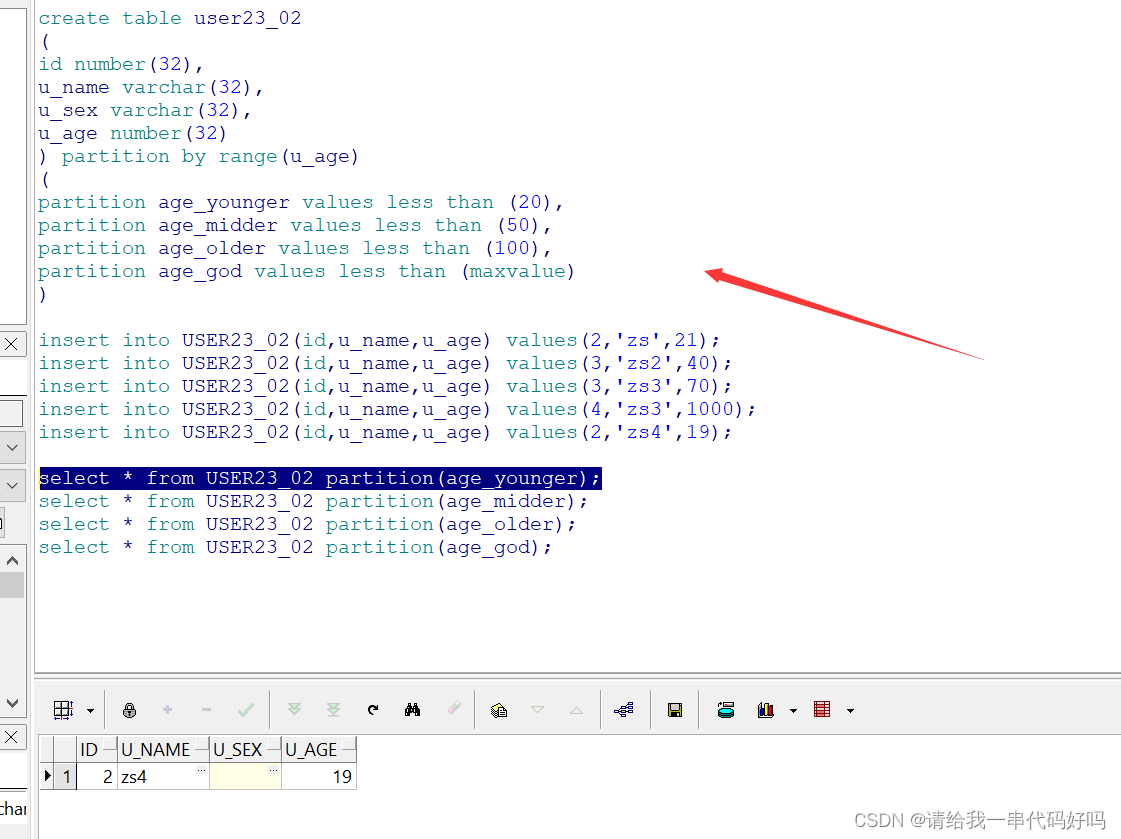
Task: Click the U_AGE column header
Action: coord(319,750)
